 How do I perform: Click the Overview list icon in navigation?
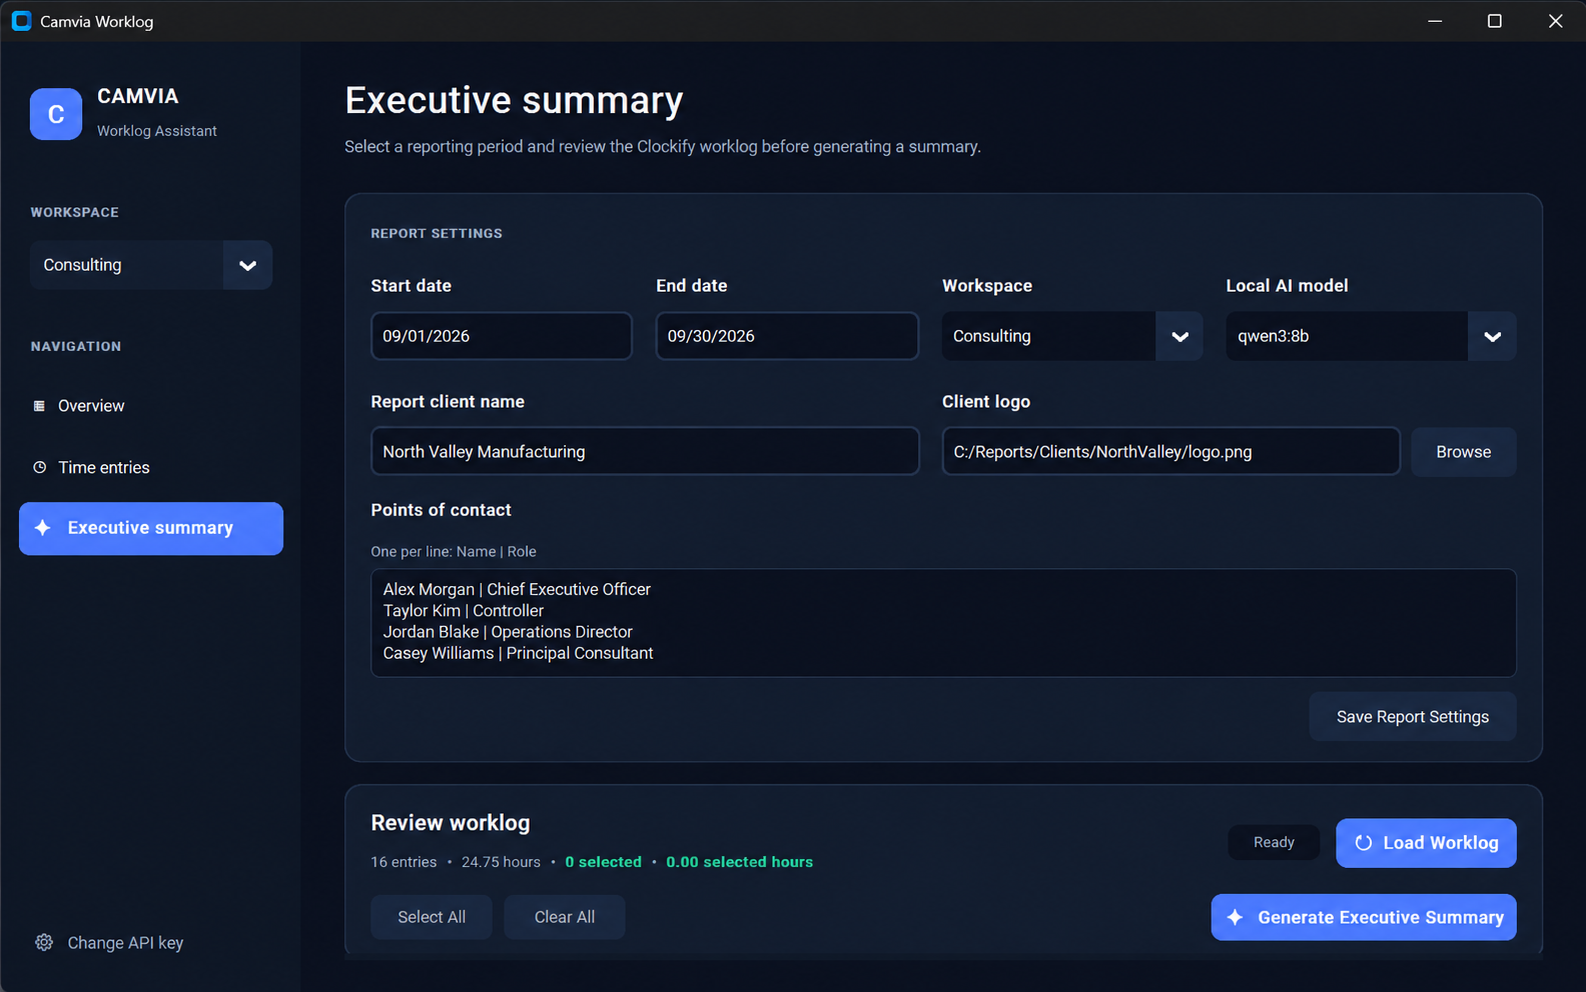[x=39, y=406]
